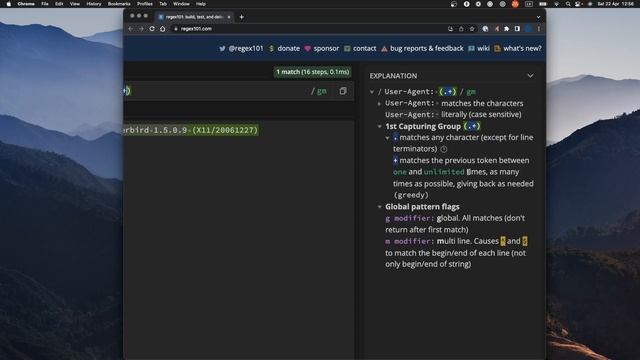The image size is (640, 360).
Task: Copy the regex to clipboard icon
Action: [x=343, y=91]
